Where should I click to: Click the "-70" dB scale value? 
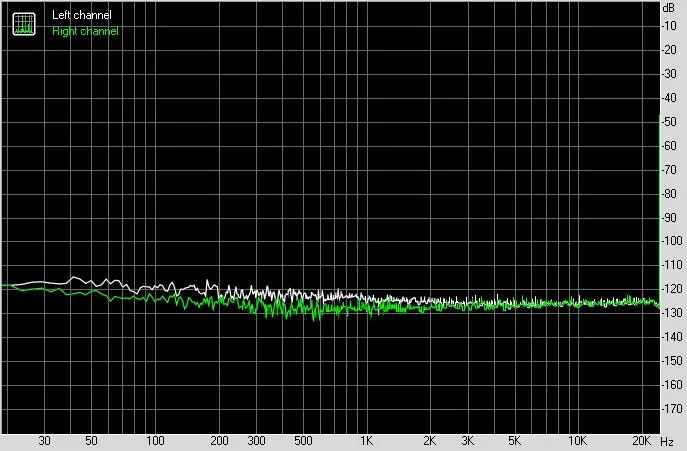point(669,169)
